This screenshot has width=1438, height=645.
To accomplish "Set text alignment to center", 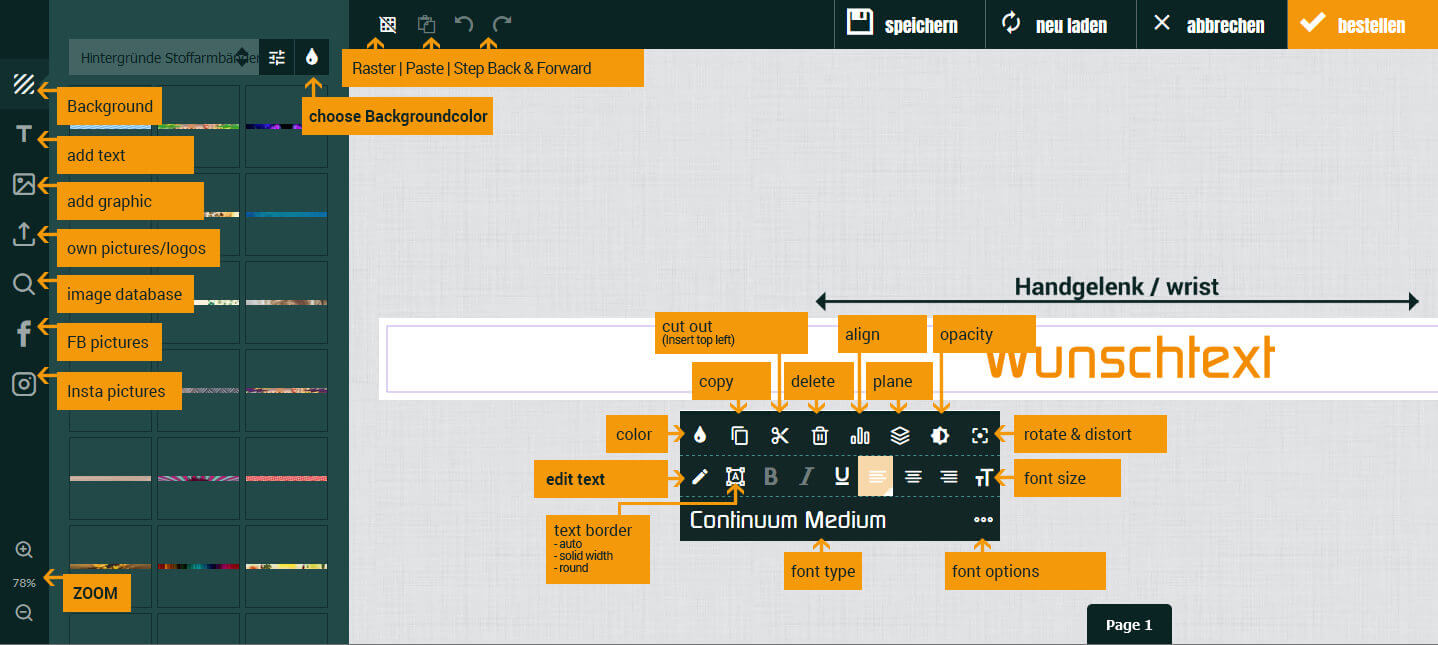I will tap(913, 477).
